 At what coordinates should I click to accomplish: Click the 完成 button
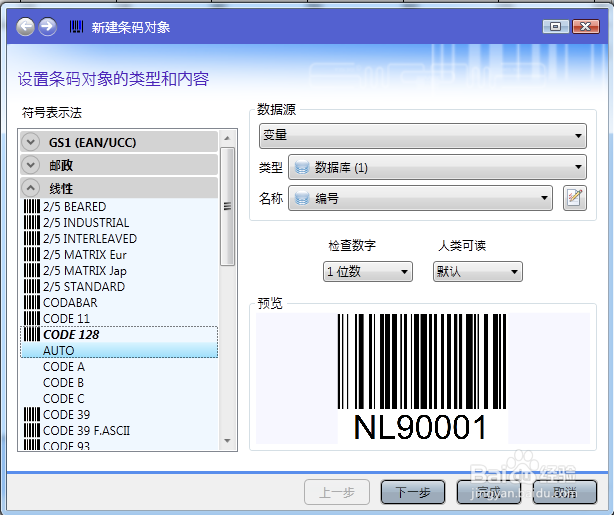pyautogui.click(x=489, y=492)
